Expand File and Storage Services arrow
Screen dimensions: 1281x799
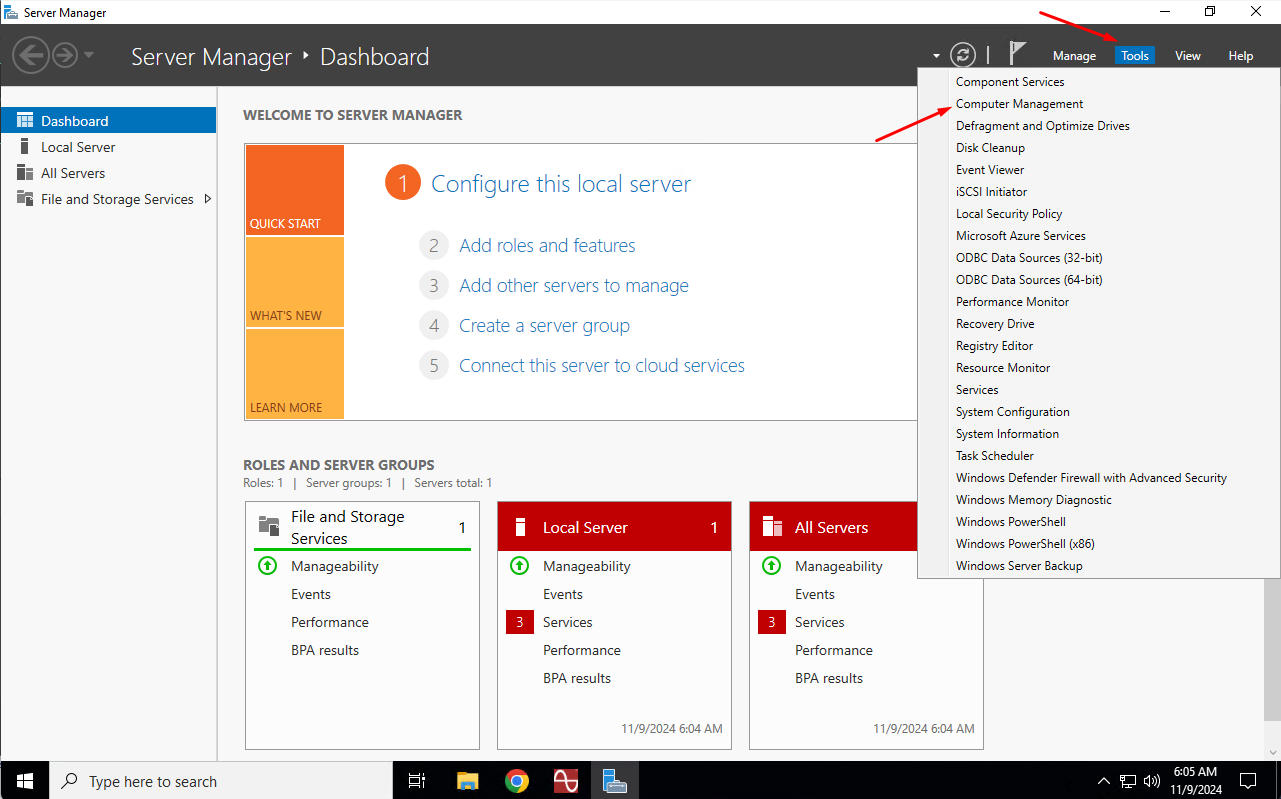[208, 199]
